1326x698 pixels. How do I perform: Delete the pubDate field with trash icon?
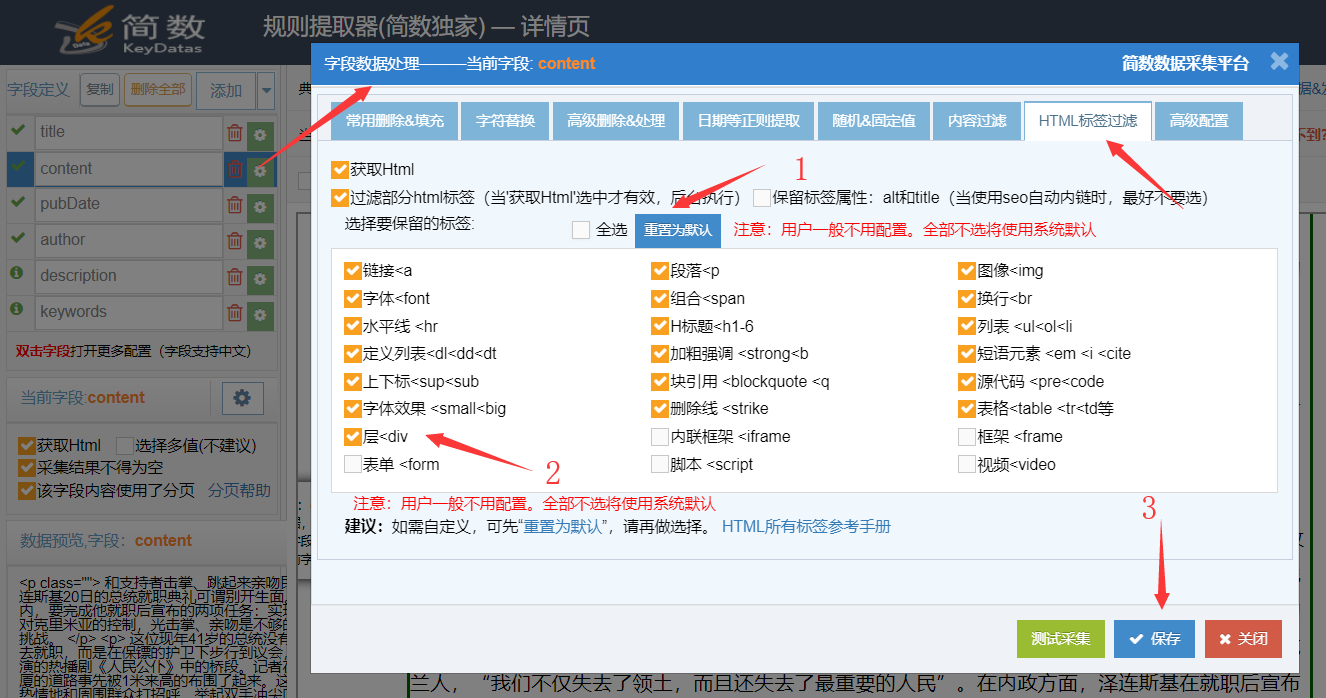(x=234, y=205)
